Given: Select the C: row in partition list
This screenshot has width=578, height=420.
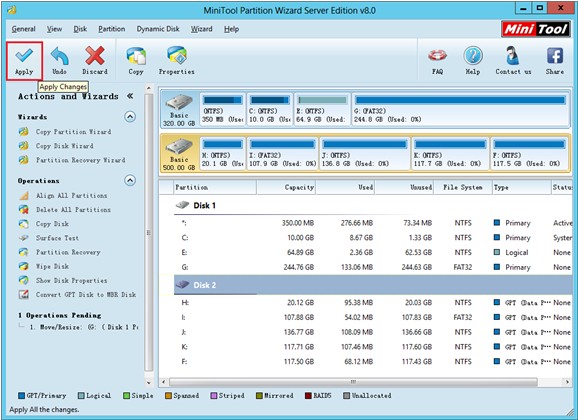Looking at the screenshot, I should click(x=373, y=238).
